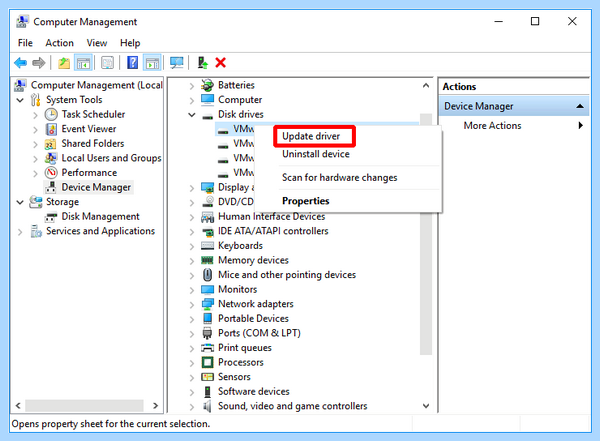Click the speaker icon for Sound controllers
Viewport: 600px width, 441px height.
point(207,406)
